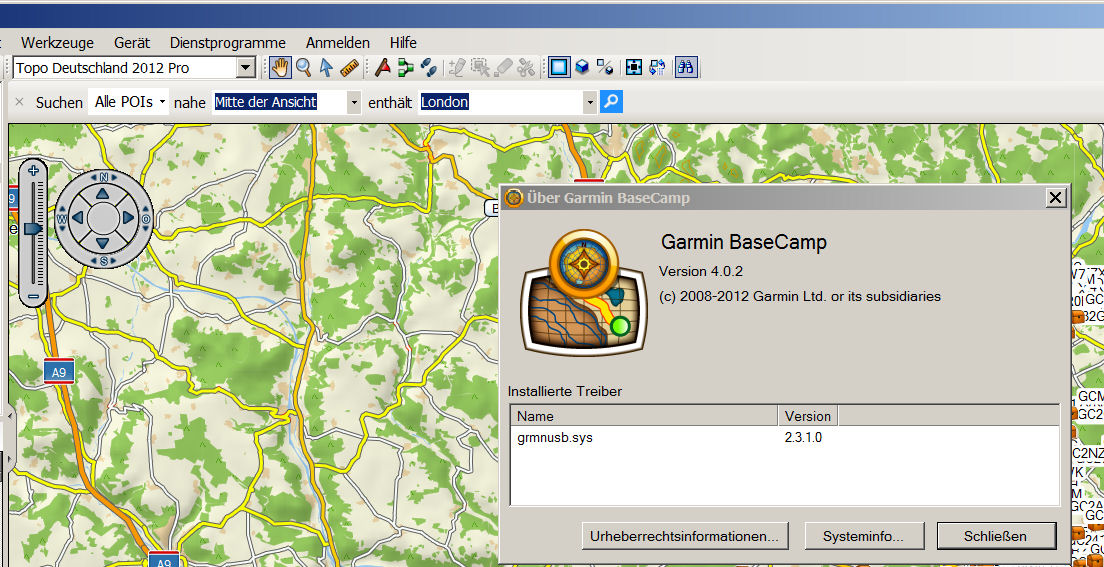Image resolution: width=1104 pixels, height=567 pixels.
Task: Click S on the compass ring
Action: 104,261
